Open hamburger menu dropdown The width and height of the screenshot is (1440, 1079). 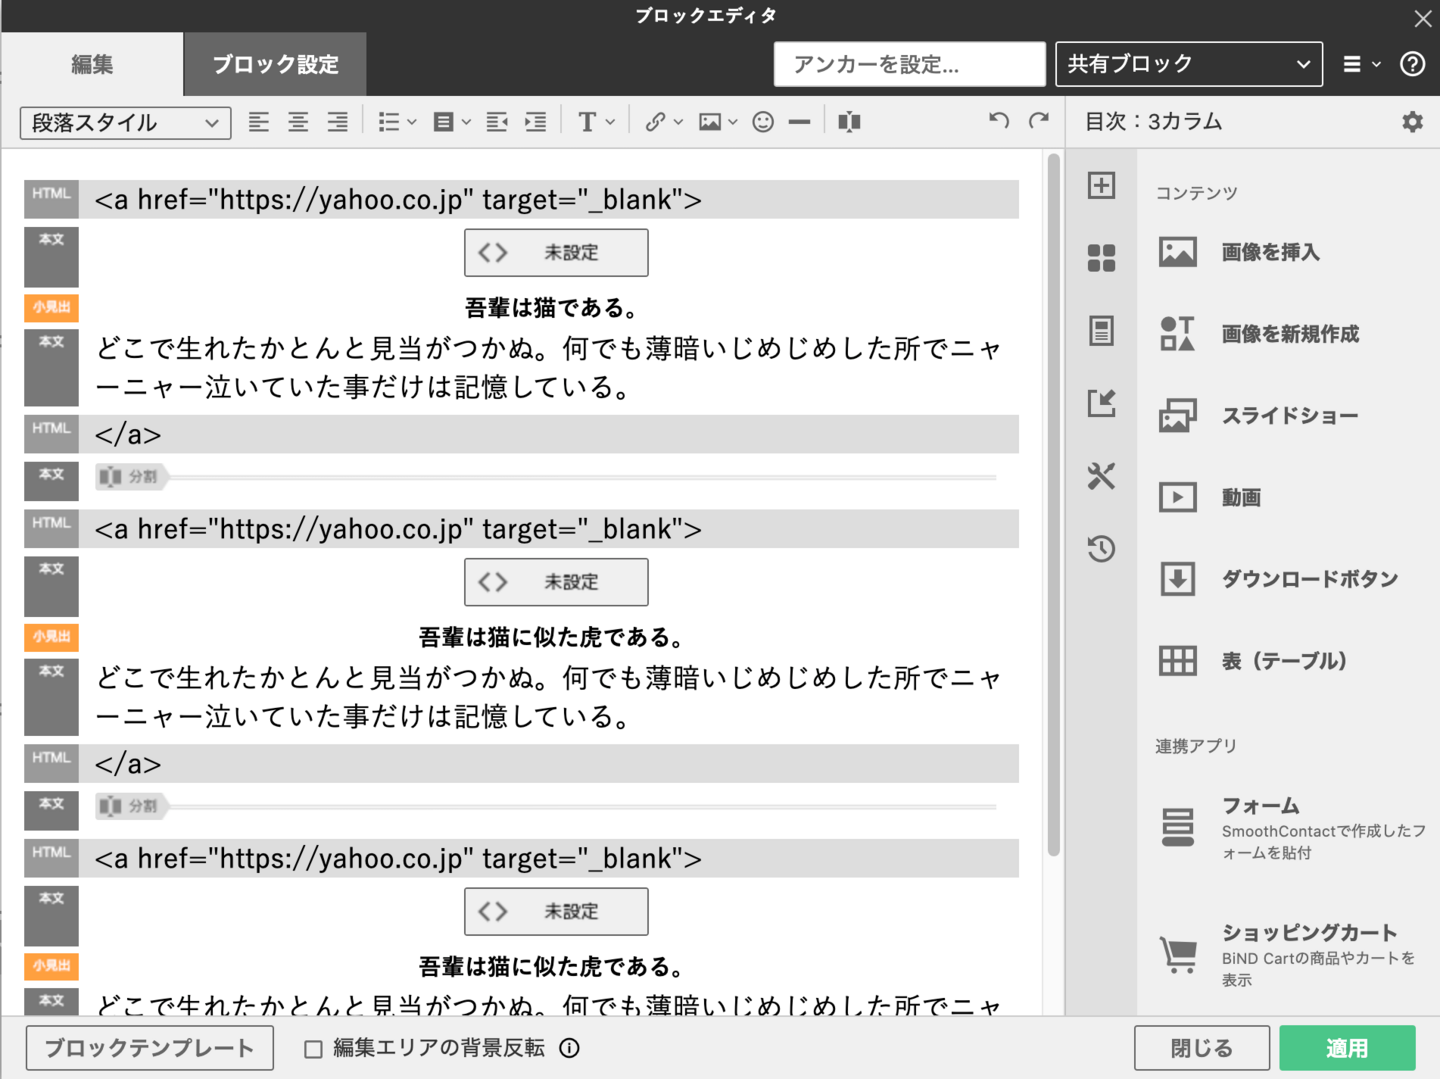click(1361, 64)
